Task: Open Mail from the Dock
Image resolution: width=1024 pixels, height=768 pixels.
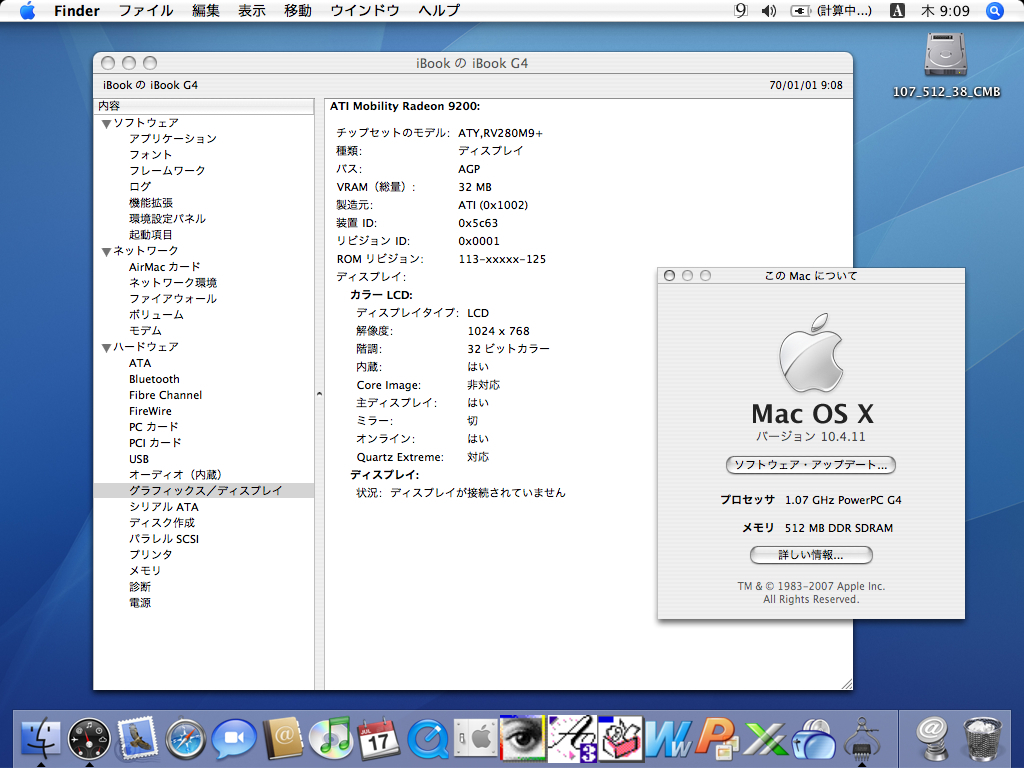Action: (136, 740)
